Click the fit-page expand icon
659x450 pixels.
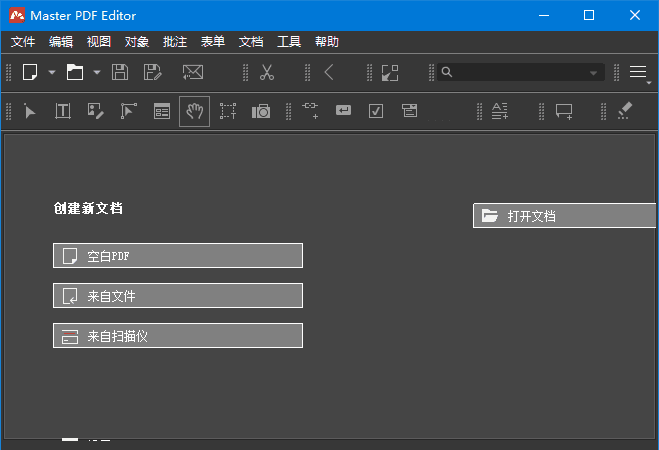(x=390, y=73)
